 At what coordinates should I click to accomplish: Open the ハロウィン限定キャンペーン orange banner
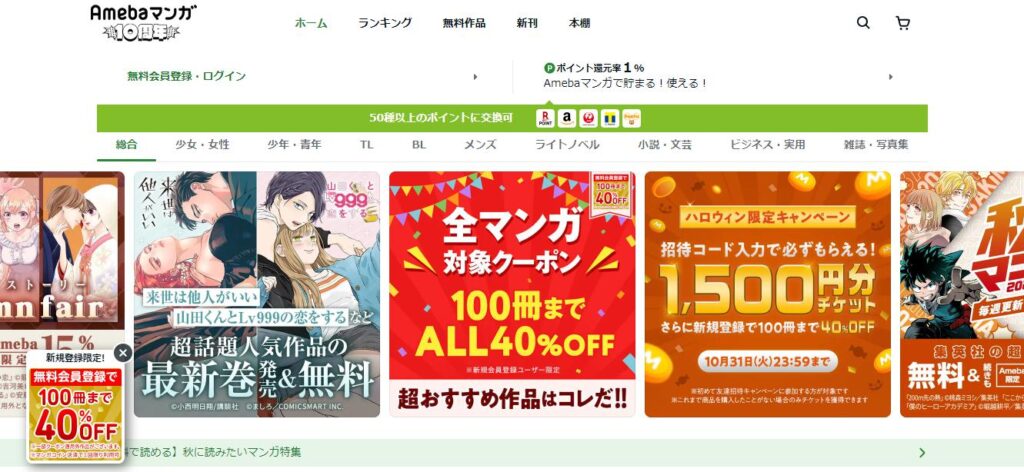(767, 294)
